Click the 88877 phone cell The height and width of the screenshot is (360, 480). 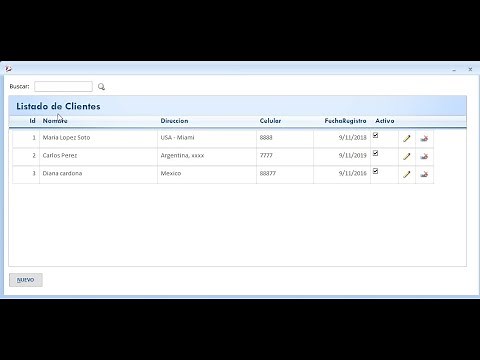(285, 175)
